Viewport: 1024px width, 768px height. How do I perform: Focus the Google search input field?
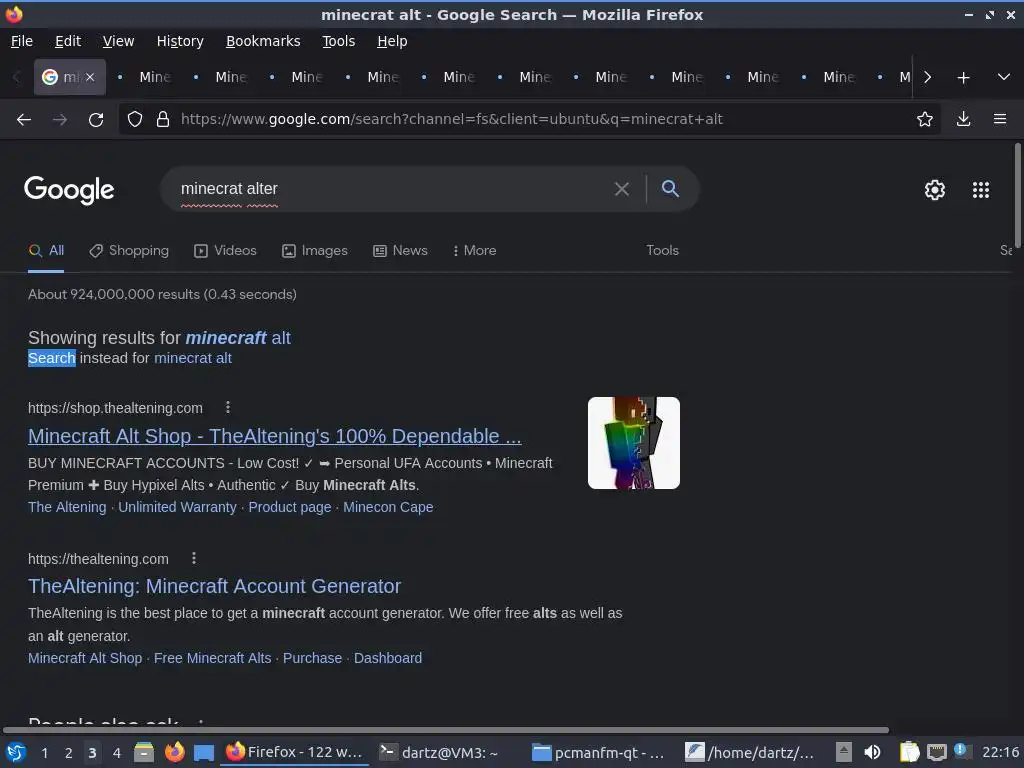[x=392, y=189]
